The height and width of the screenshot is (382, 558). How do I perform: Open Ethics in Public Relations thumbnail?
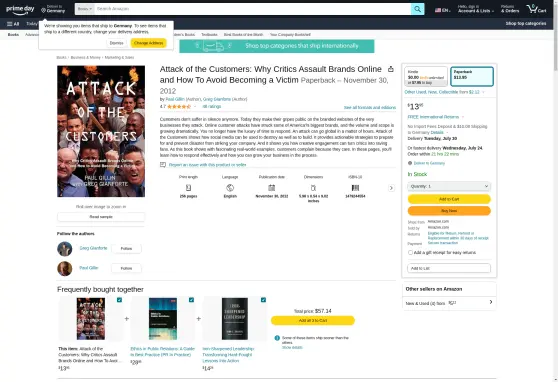(x=163, y=319)
